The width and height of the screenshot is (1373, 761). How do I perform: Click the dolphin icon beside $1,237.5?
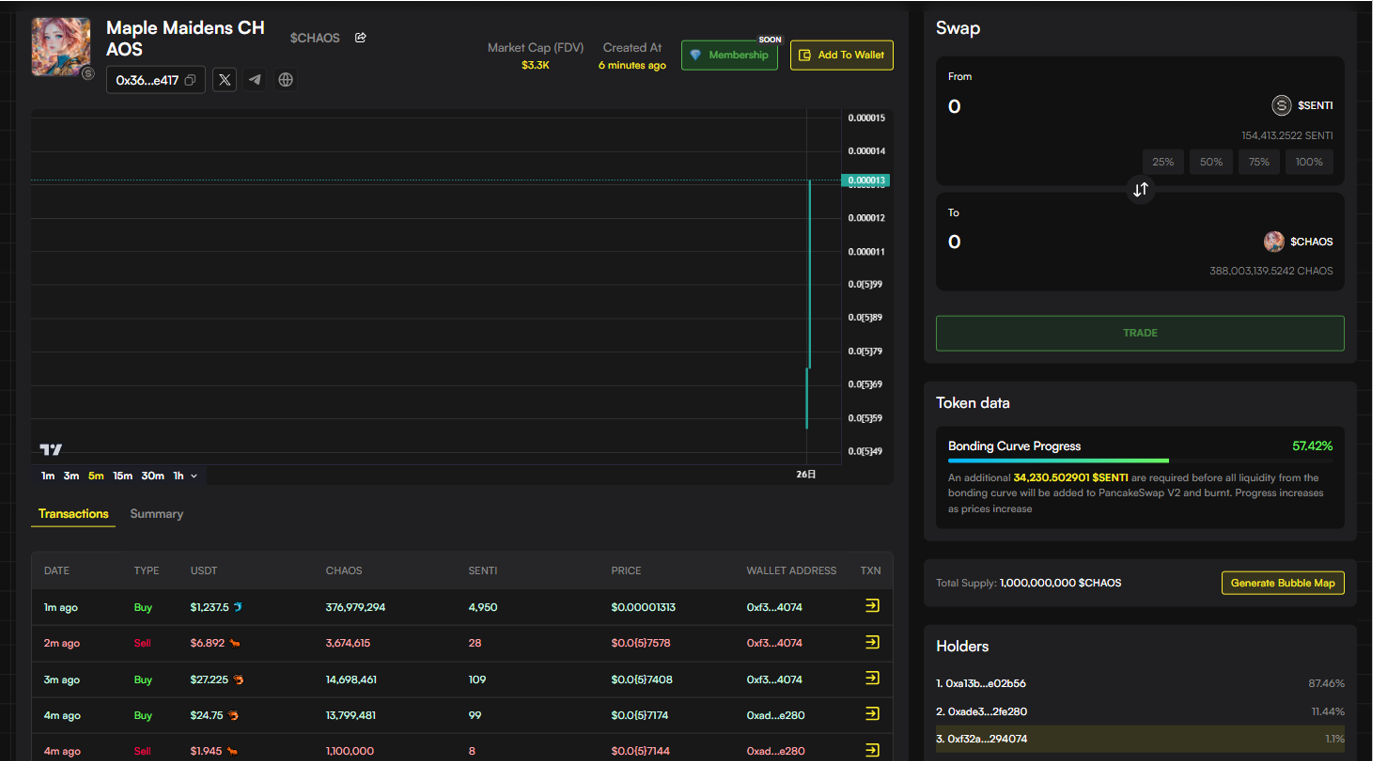pyautogui.click(x=238, y=607)
